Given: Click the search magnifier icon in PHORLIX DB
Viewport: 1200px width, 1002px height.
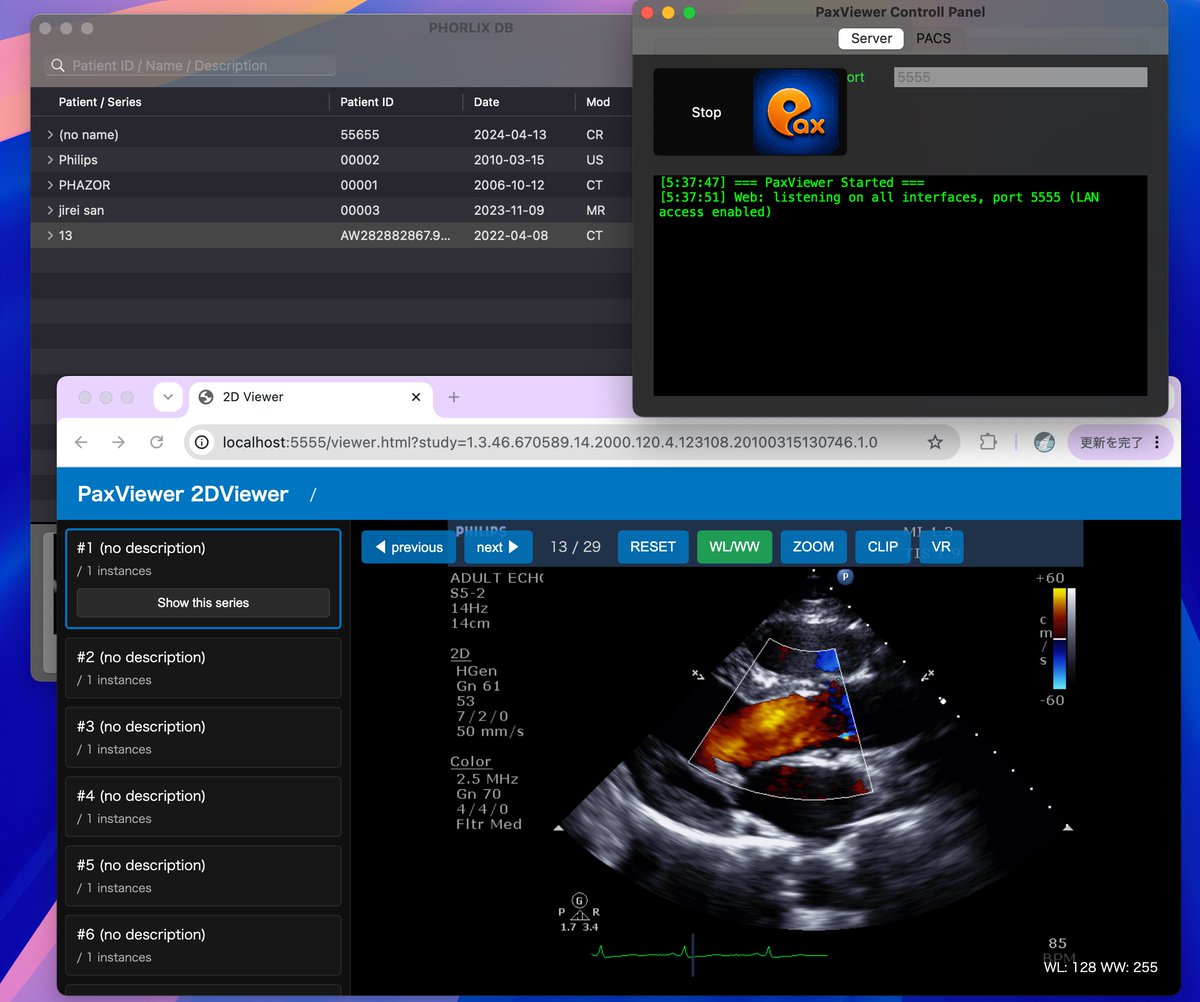Looking at the screenshot, I should 58,66.
